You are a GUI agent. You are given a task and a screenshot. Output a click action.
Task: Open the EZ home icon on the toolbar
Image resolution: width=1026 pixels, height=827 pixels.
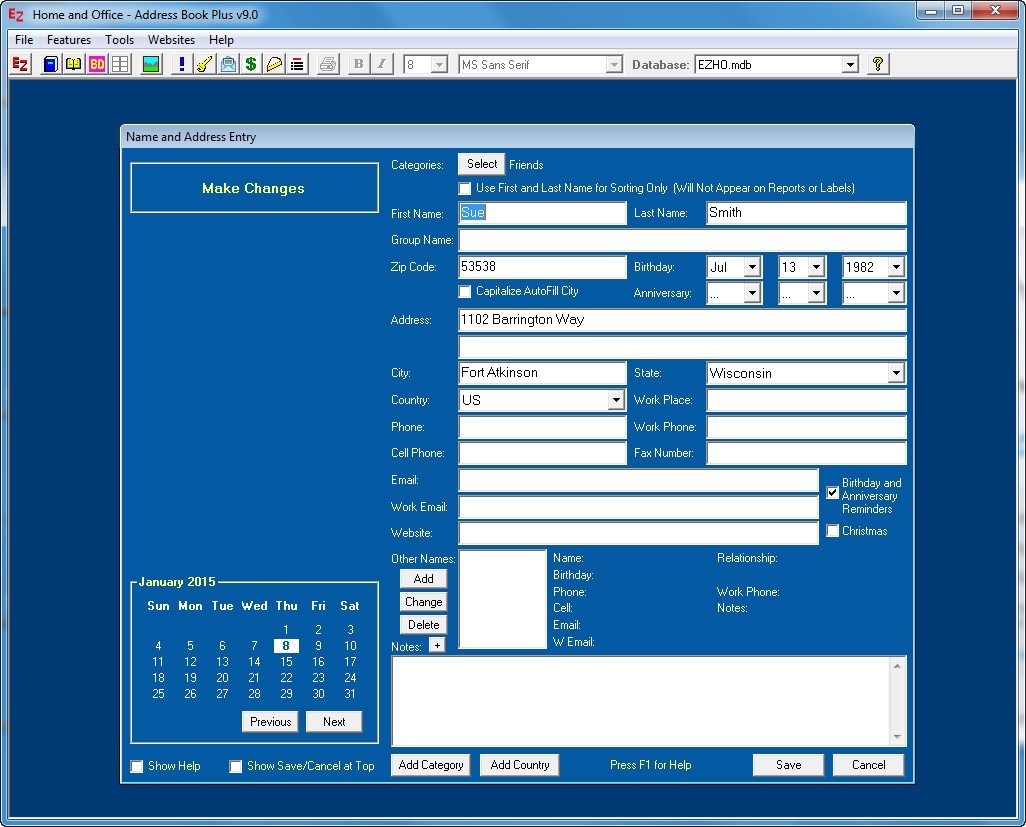20,63
